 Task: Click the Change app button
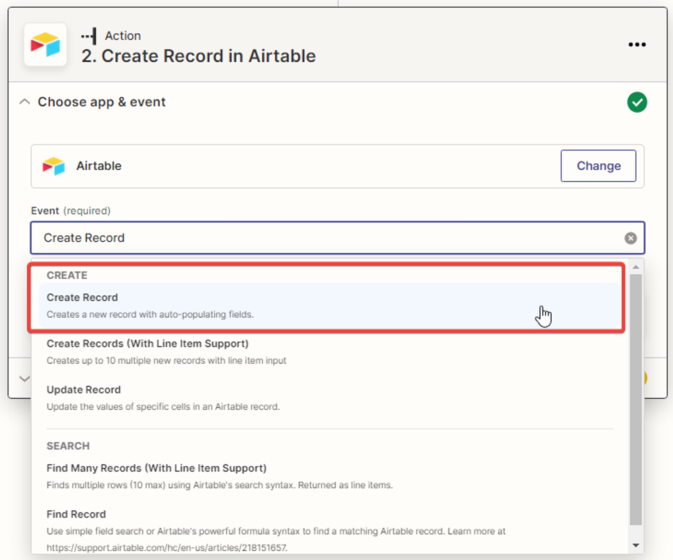coord(598,166)
